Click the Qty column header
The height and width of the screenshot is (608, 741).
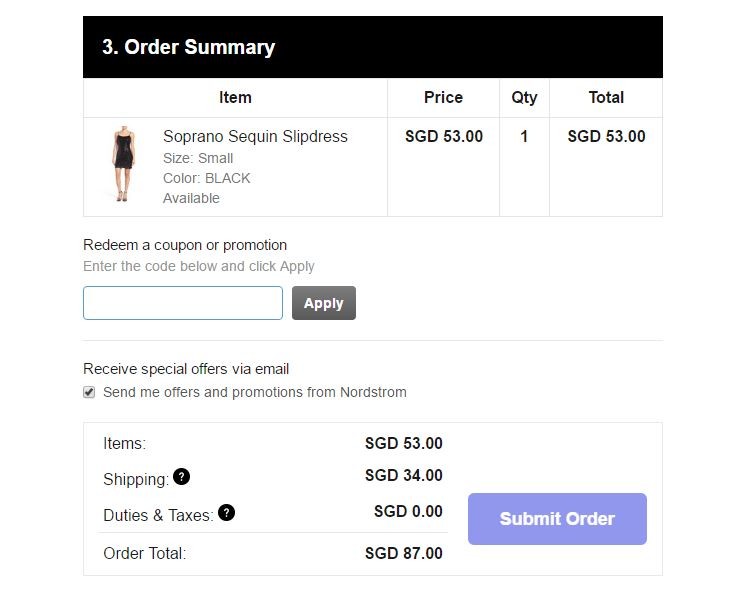(524, 98)
